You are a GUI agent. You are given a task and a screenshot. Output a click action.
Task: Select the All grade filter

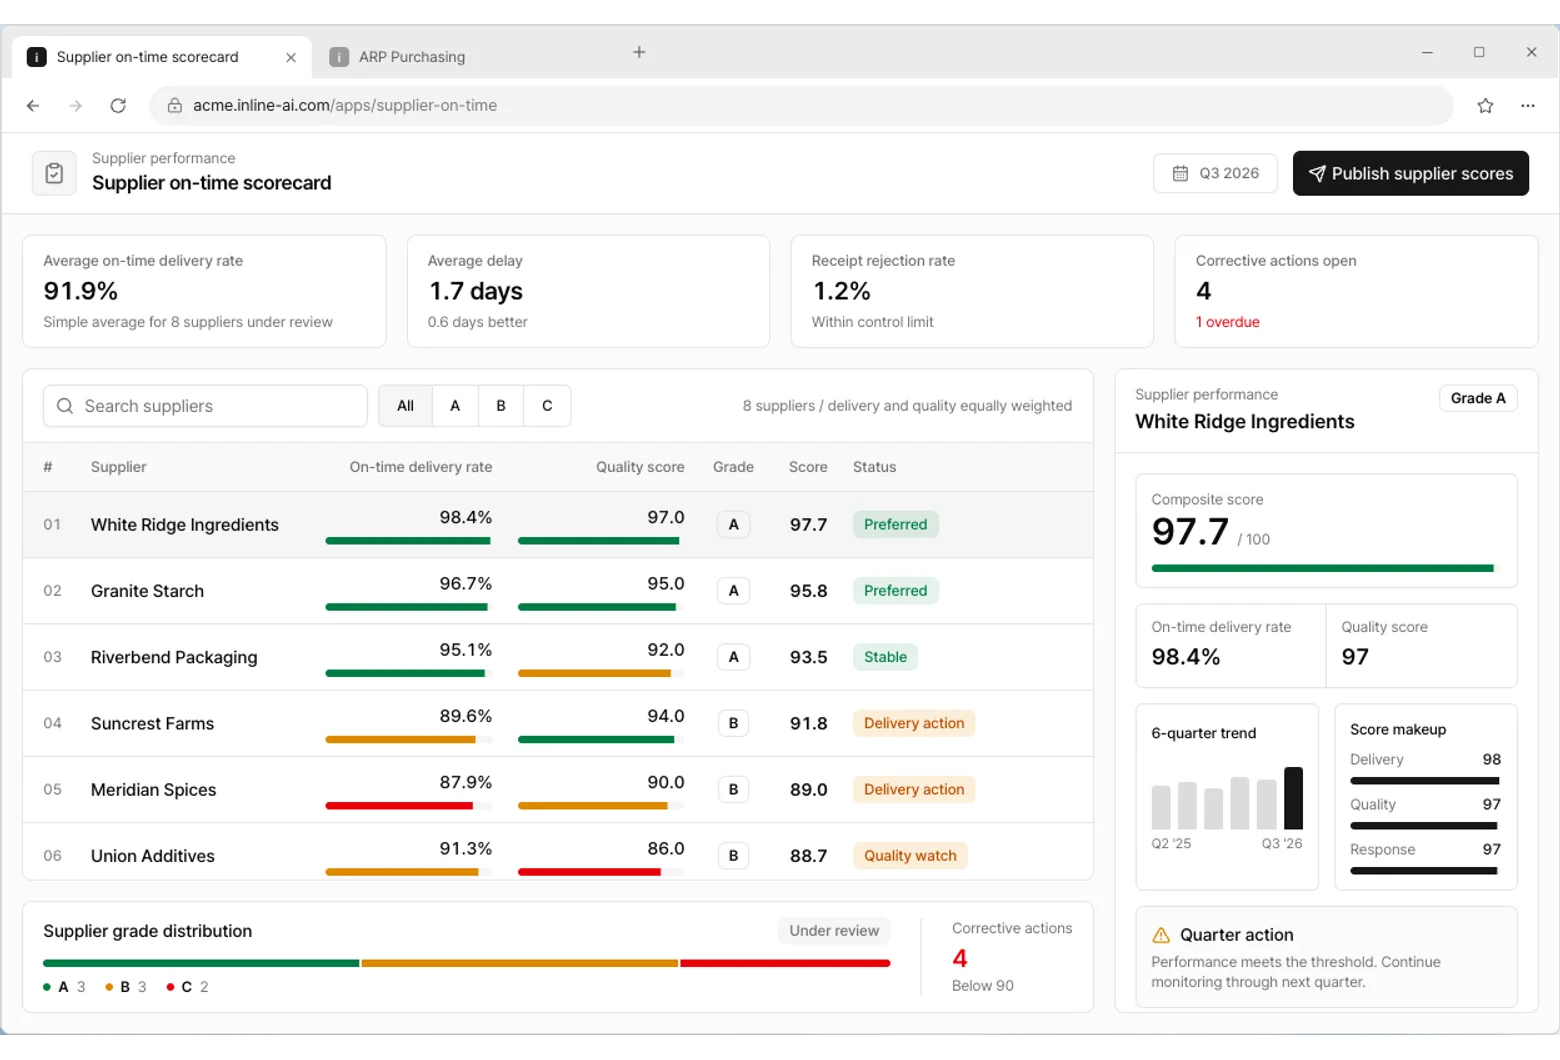pyautogui.click(x=405, y=406)
